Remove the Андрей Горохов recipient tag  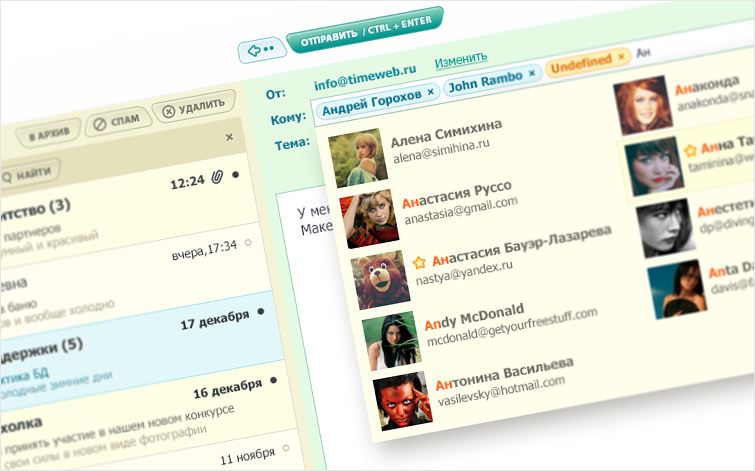[x=430, y=91]
